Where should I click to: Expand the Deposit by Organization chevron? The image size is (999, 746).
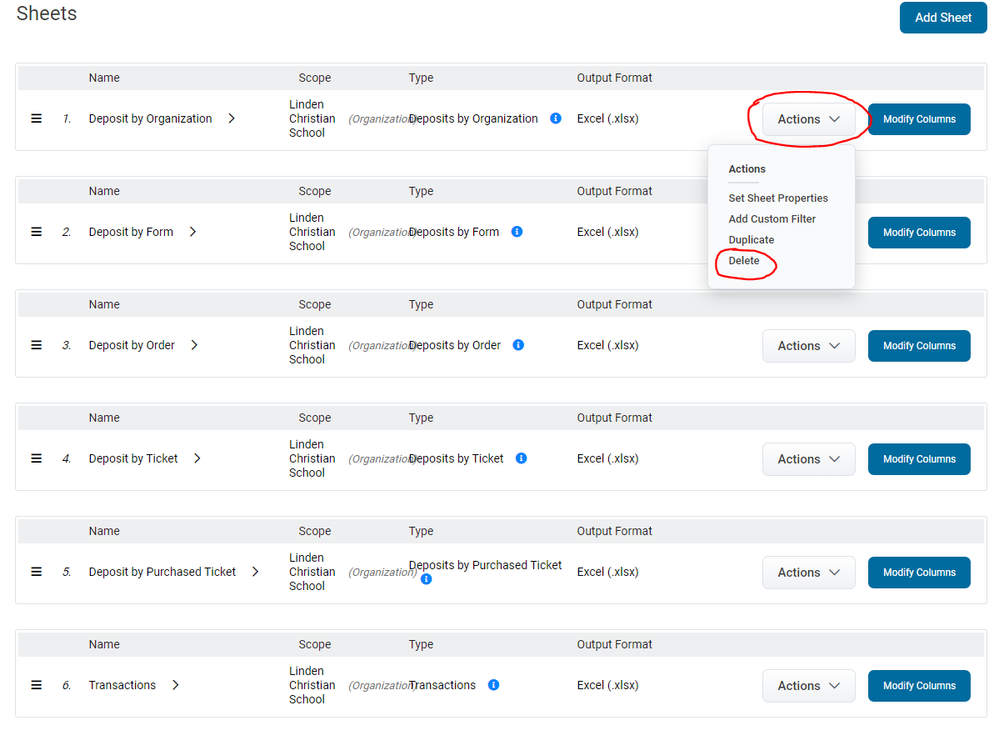[231, 119]
